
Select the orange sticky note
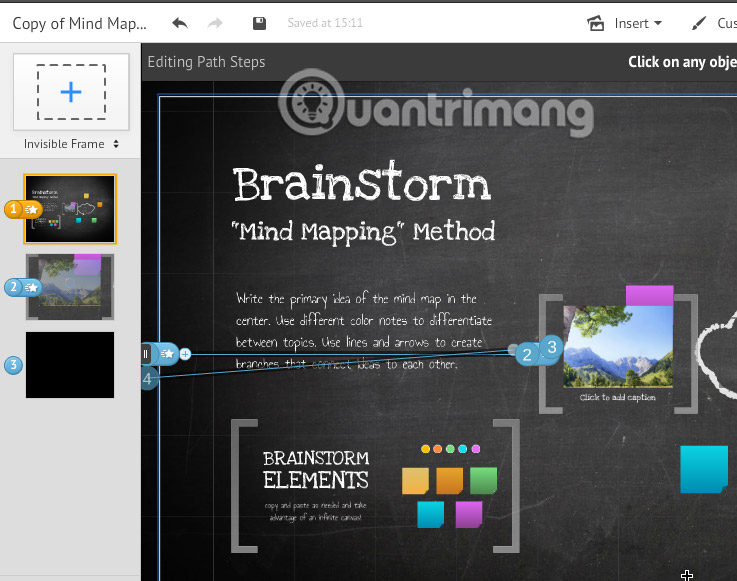pos(449,480)
